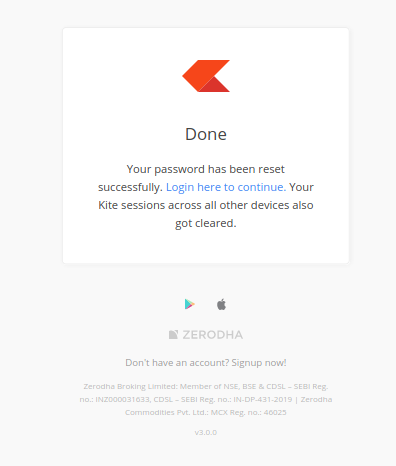The width and height of the screenshot is (396, 466).
Task: Click the "Don't have an account?" text
Action: click(x=177, y=363)
